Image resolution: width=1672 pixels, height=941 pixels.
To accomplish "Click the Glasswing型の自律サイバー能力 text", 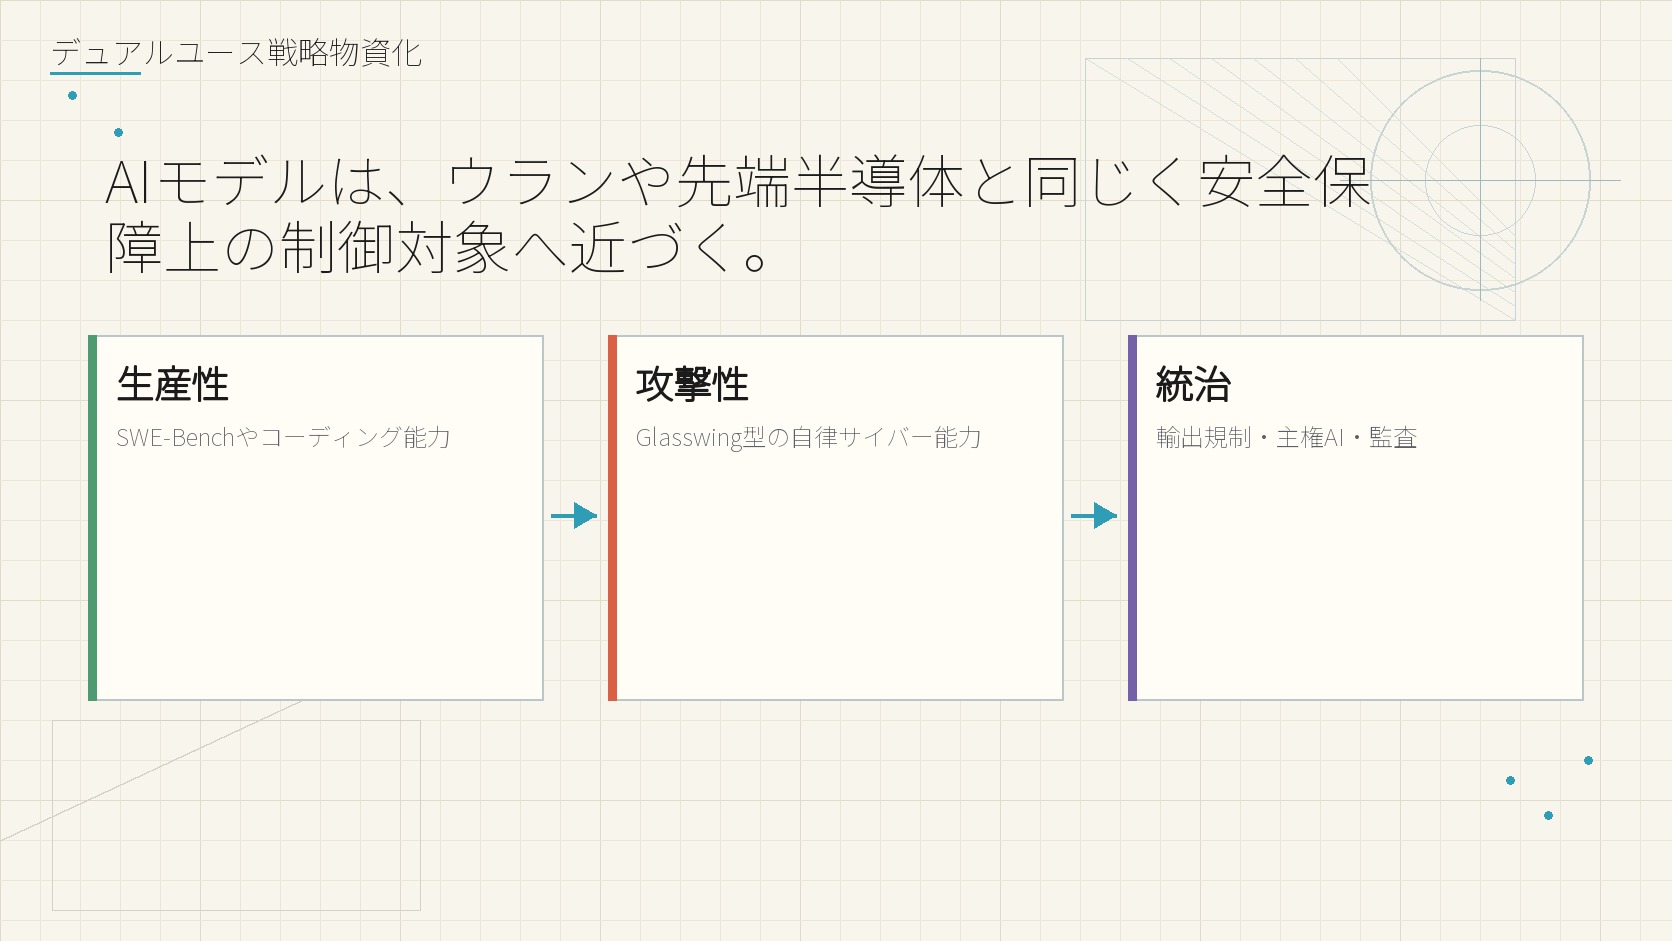I will pos(808,438).
